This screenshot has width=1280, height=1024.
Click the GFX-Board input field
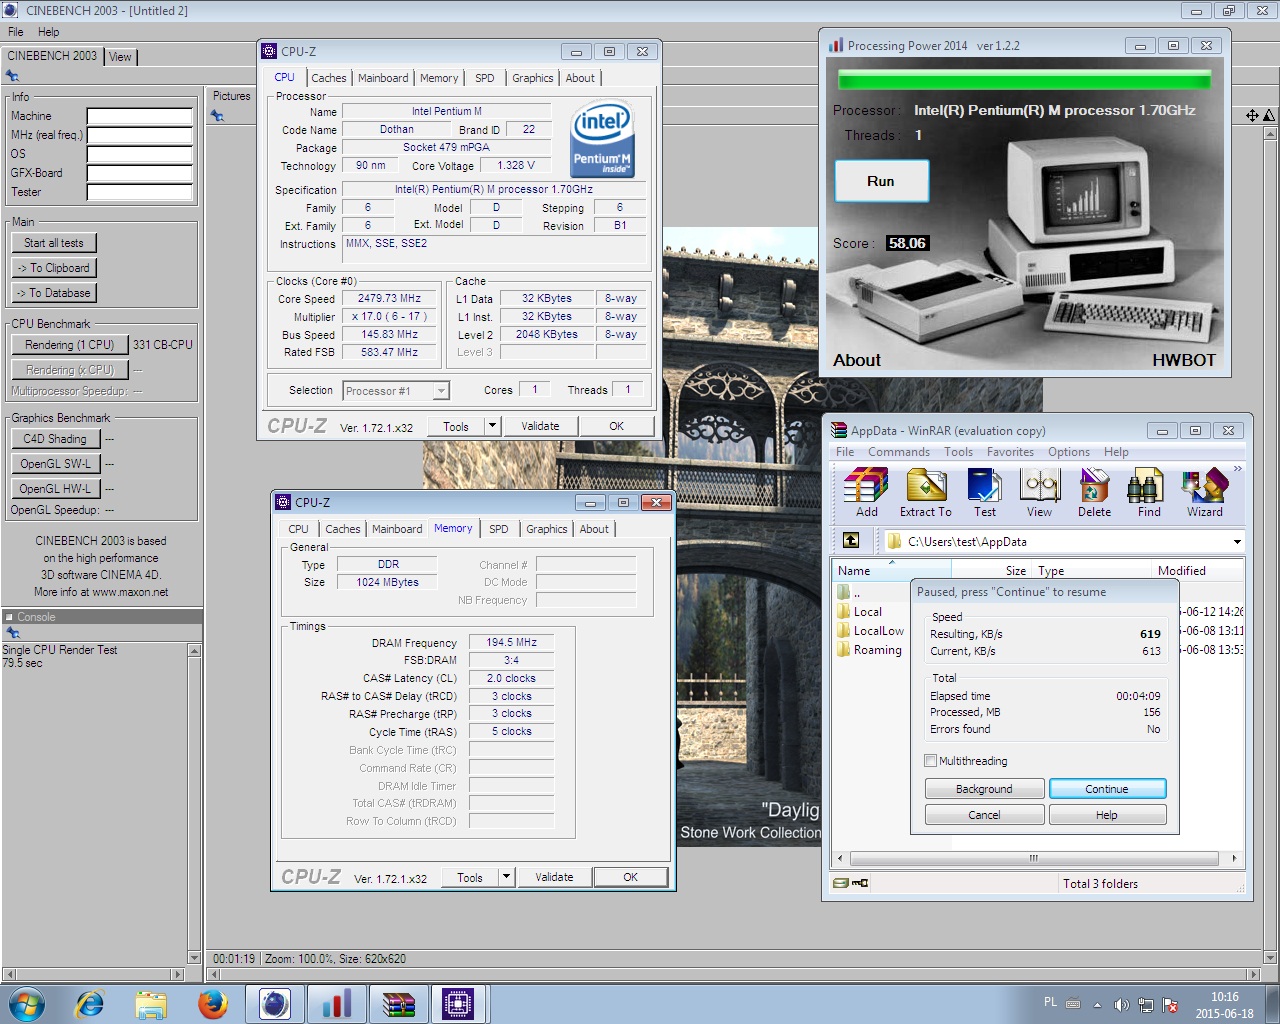point(139,173)
